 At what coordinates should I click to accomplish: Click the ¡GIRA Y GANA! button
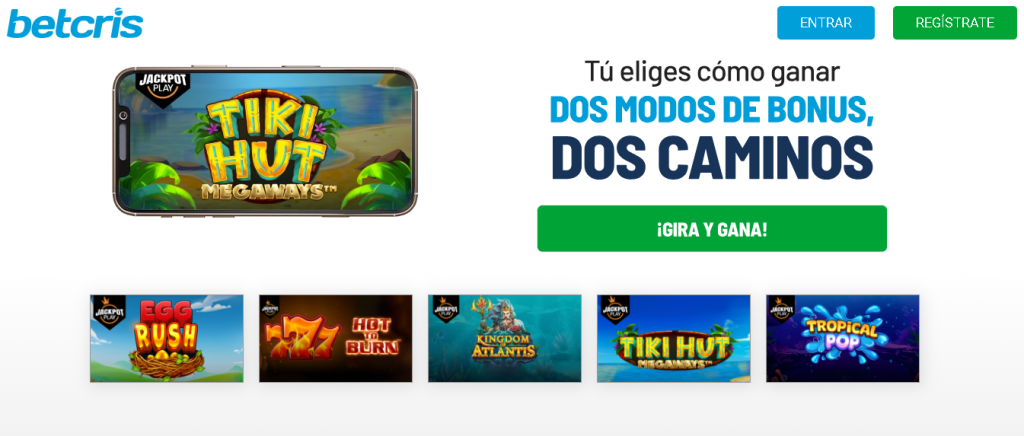712,228
